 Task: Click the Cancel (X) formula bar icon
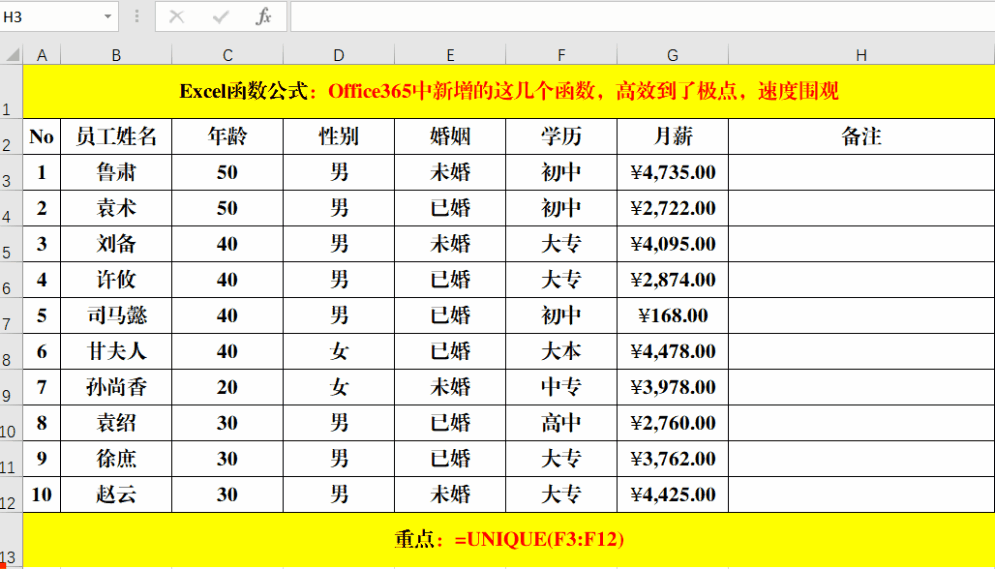point(176,16)
